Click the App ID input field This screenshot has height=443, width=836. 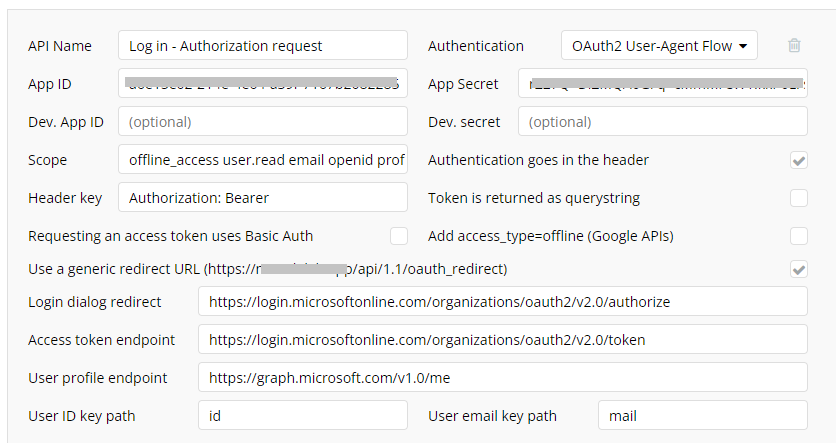click(x=263, y=83)
